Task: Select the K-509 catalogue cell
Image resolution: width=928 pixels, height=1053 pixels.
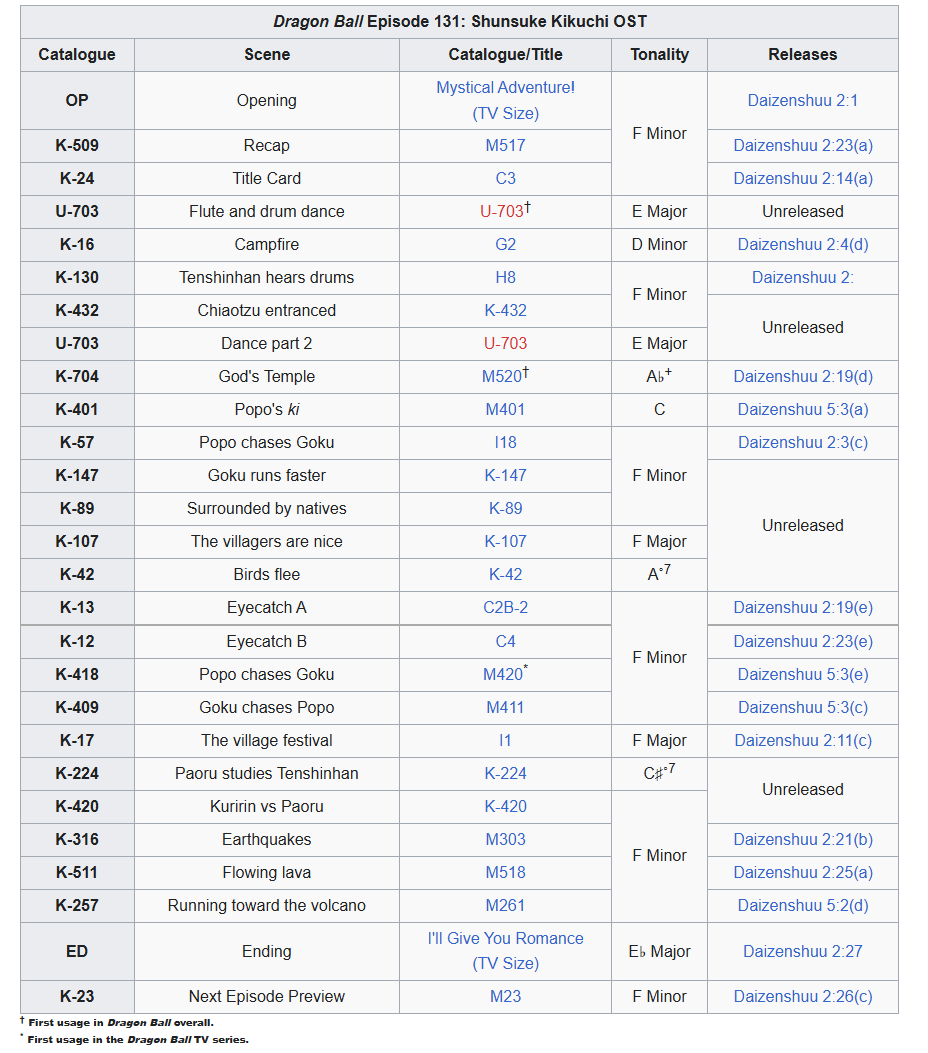Action: [77, 145]
